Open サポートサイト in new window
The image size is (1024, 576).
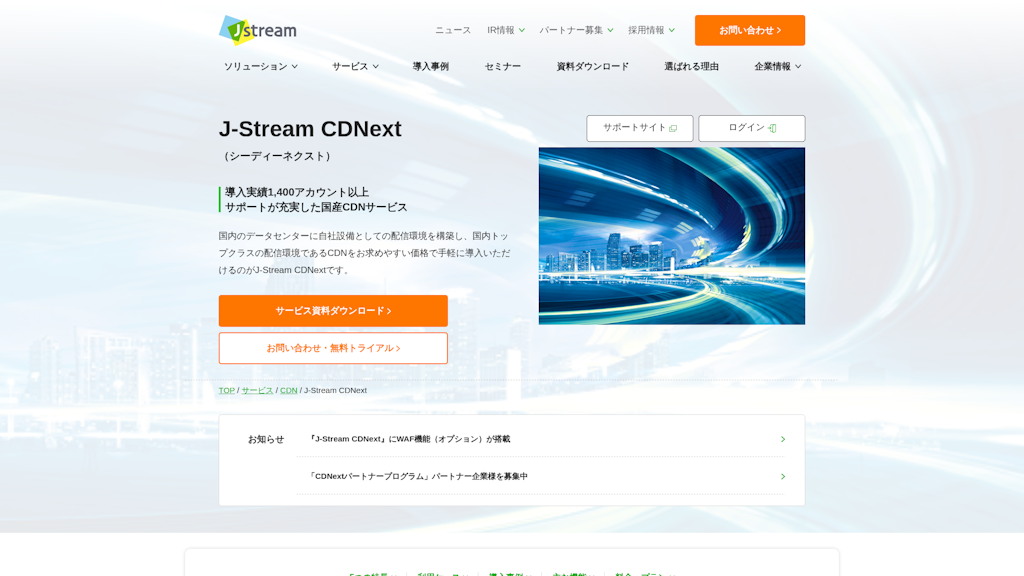(639, 128)
